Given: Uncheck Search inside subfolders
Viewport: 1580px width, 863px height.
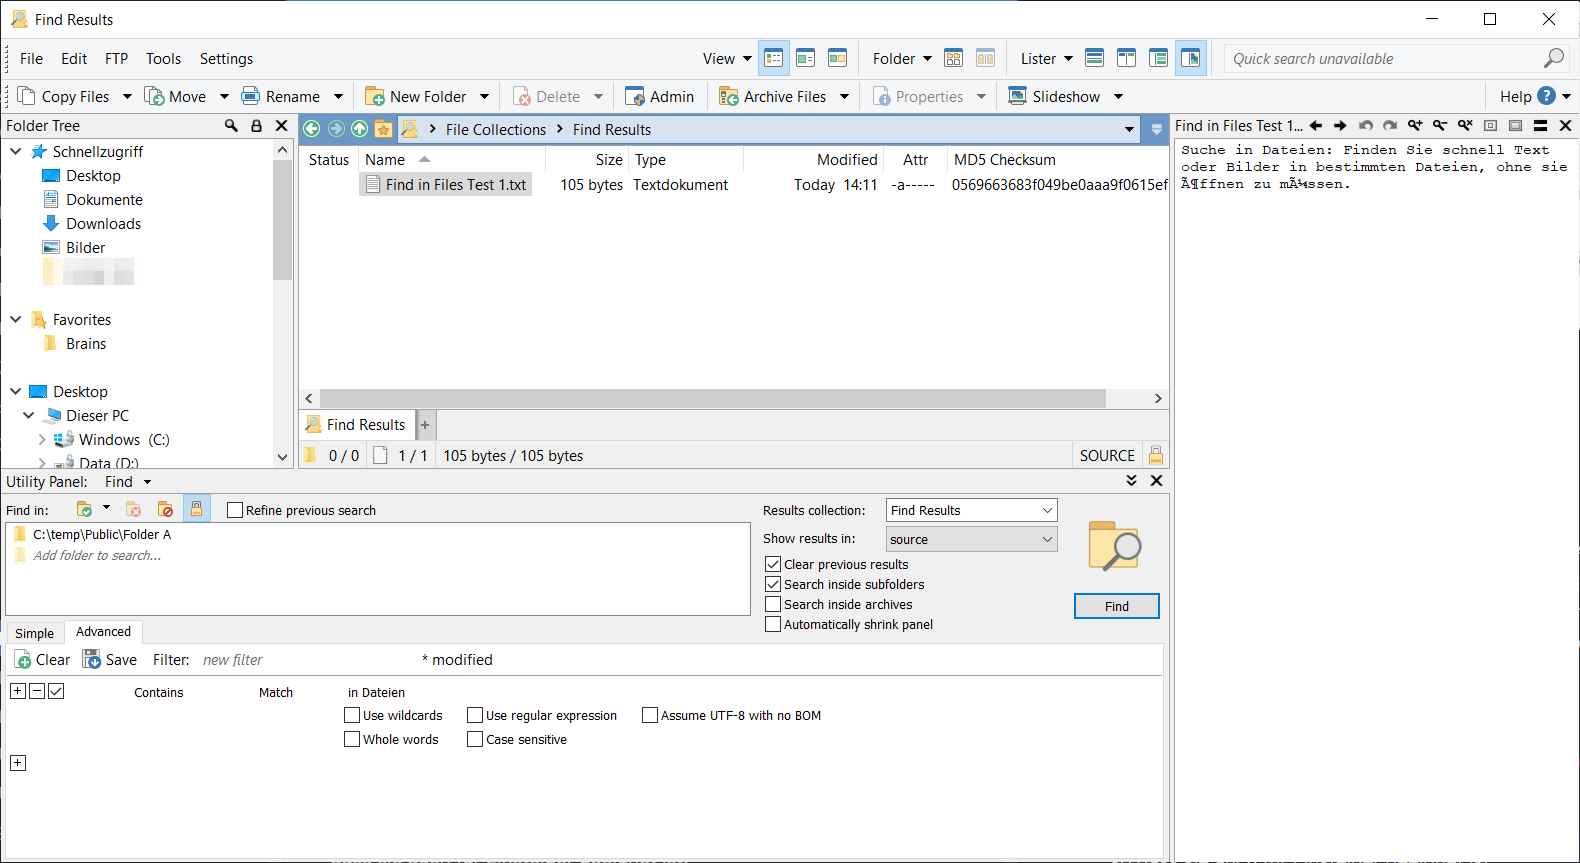Looking at the screenshot, I should pos(773,584).
